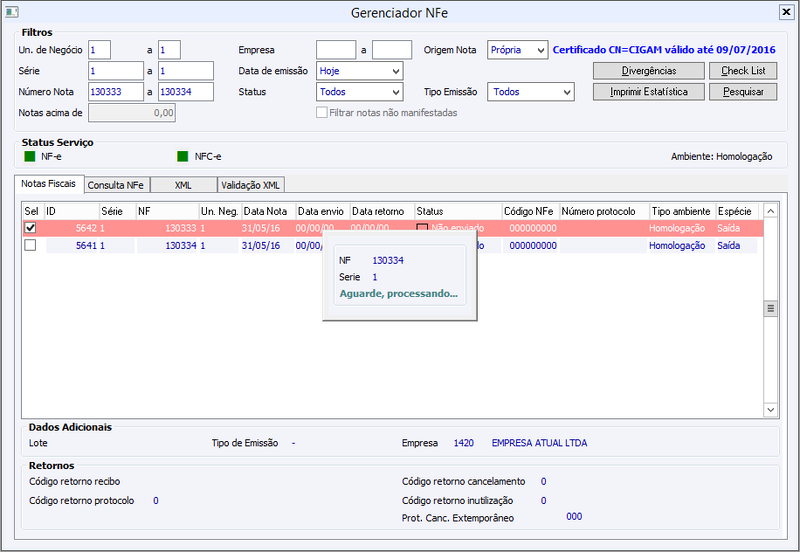Click NF cell 130333 in highlighted row
800x552 pixels.
[x=167, y=228]
